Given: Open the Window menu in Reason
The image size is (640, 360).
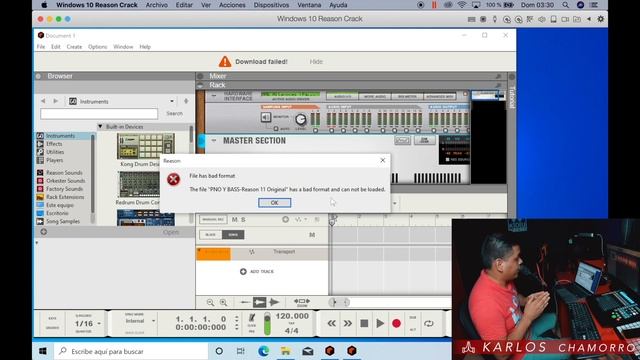Looking at the screenshot, I should pyautogui.click(x=123, y=47).
